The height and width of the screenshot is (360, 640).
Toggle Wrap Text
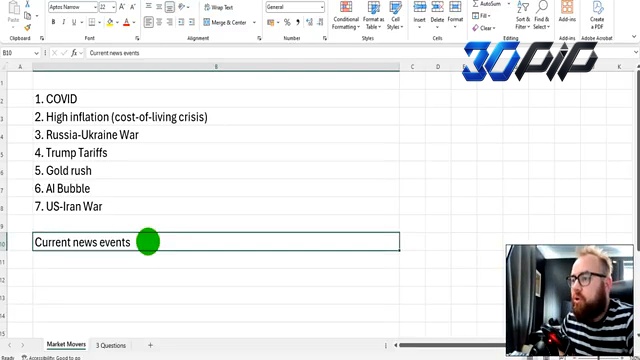(218, 7)
